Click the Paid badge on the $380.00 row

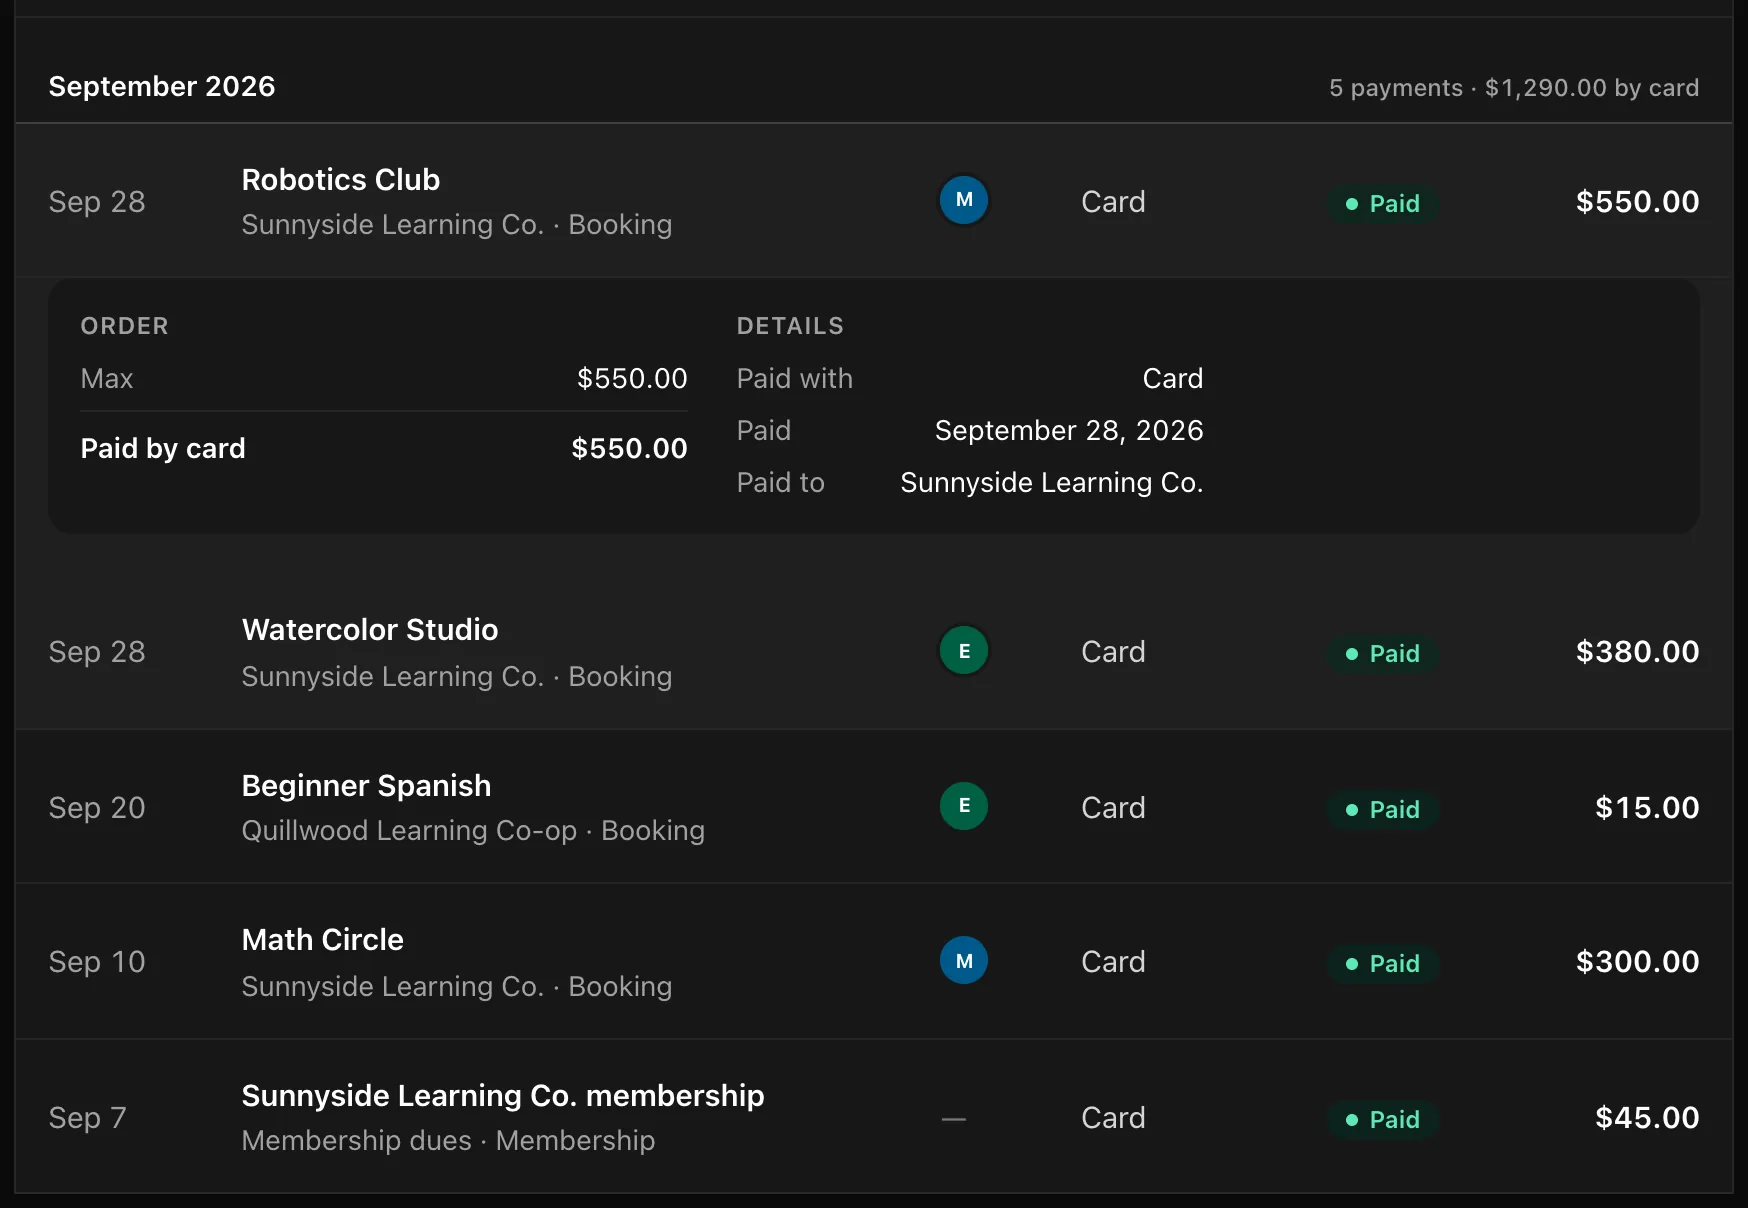tap(1383, 653)
